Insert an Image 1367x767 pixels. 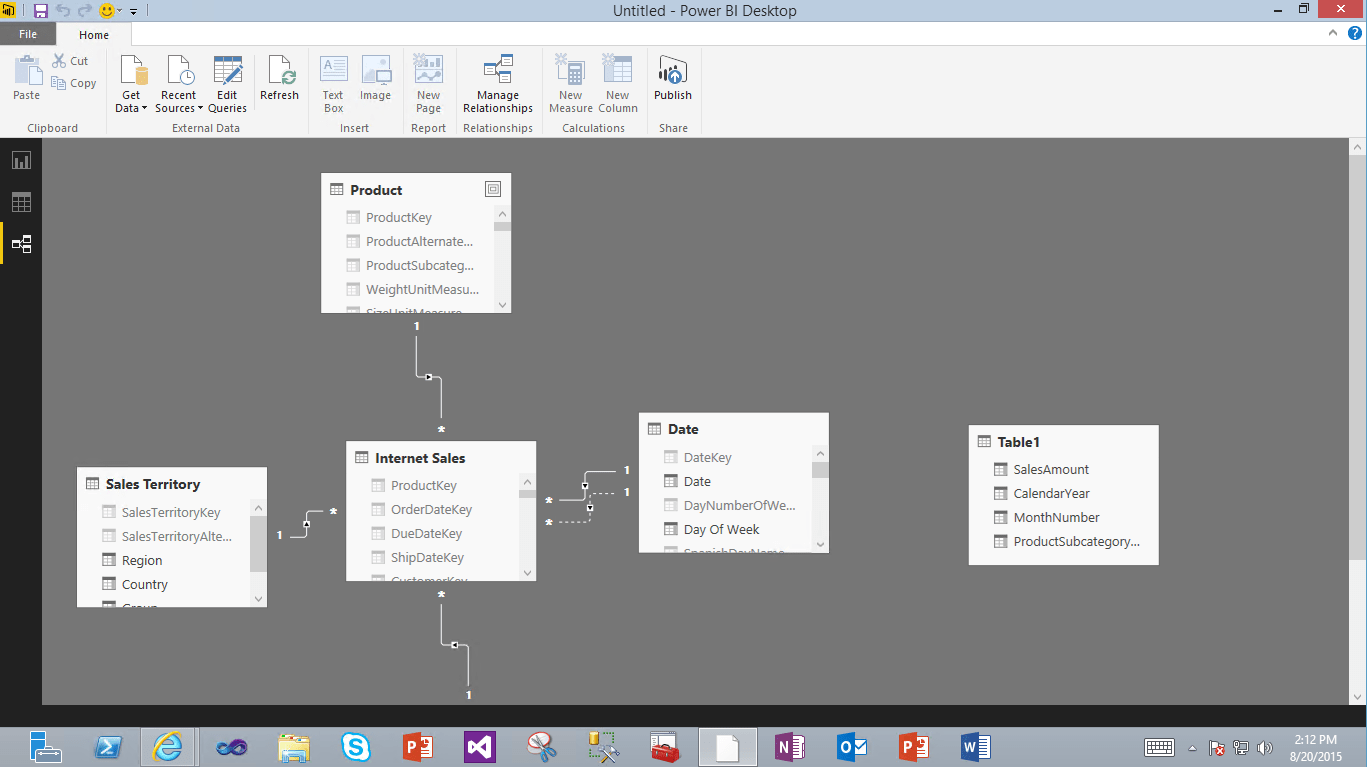376,78
